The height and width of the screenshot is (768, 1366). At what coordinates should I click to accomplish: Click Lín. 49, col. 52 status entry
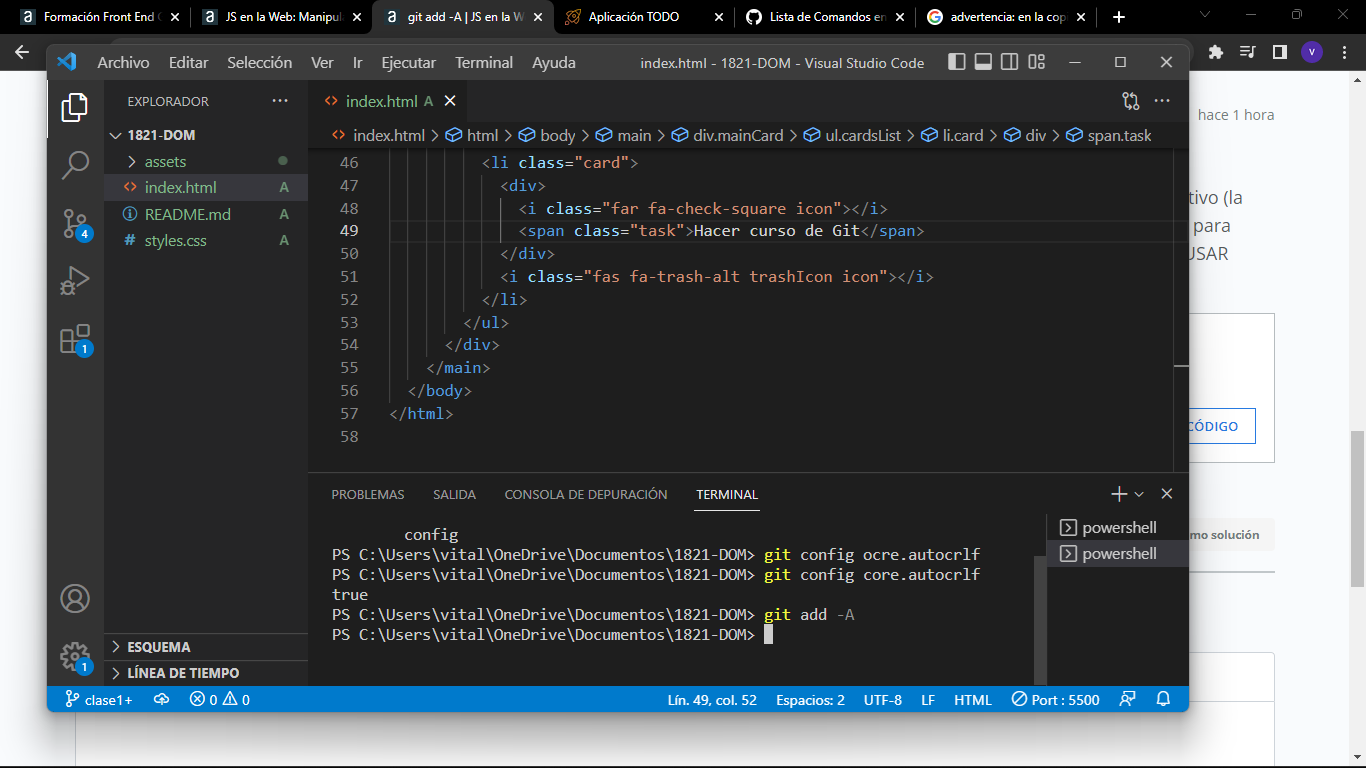tap(712, 700)
